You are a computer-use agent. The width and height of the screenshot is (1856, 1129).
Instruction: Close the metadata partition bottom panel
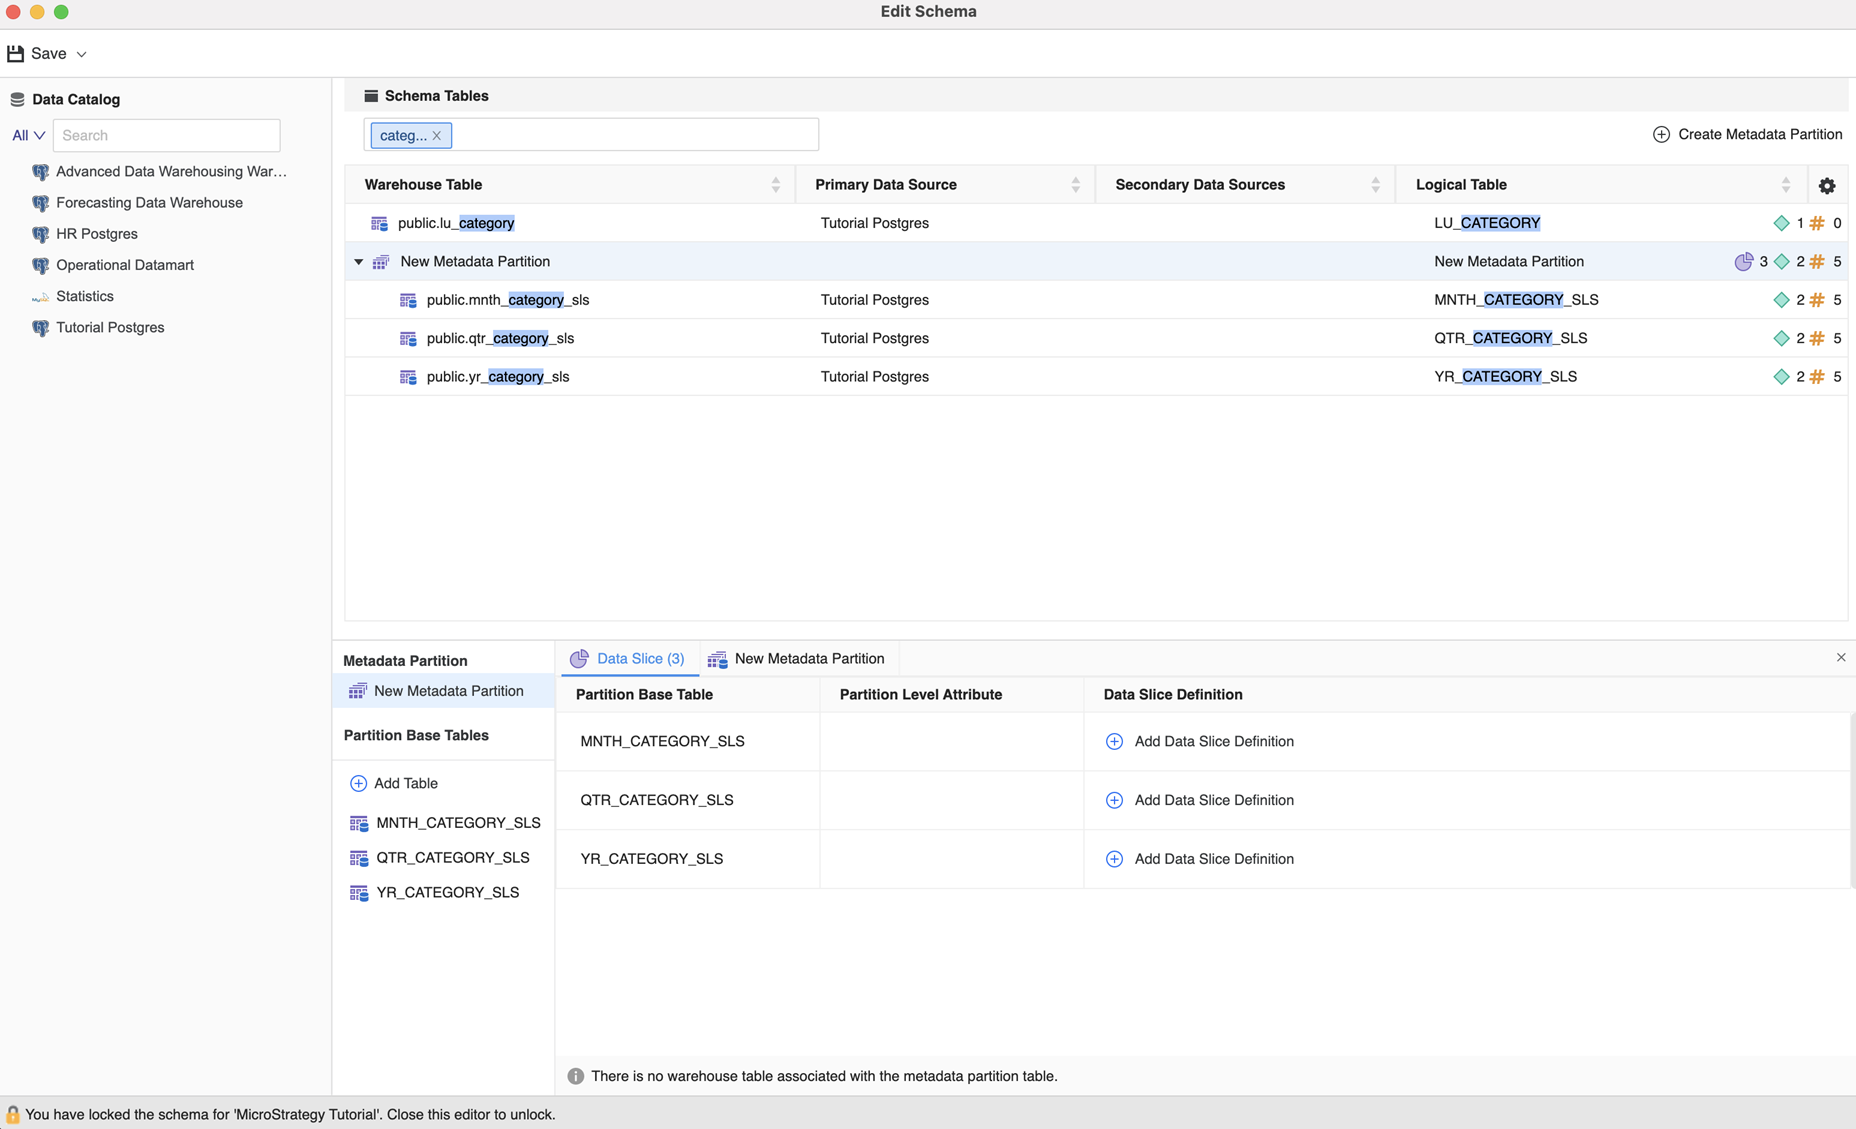pyautogui.click(x=1840, y=657)
